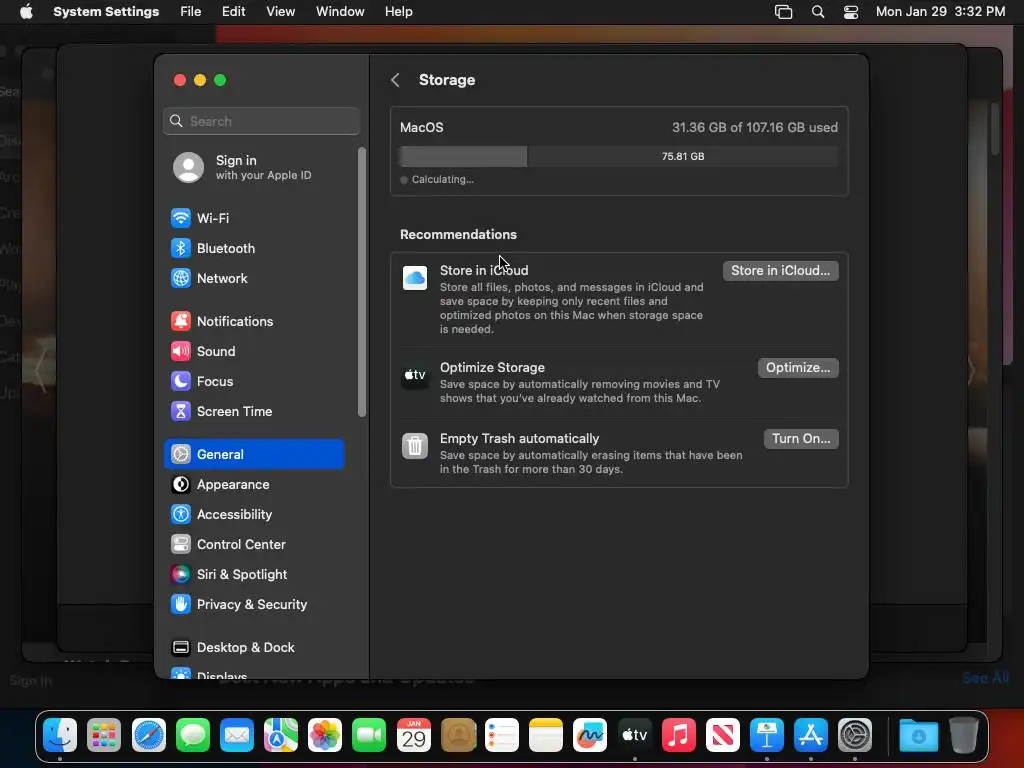Open Messages from the Dock
This screenshot has height=768, width=1024.
pyautogui.click(x=193, y=736)
